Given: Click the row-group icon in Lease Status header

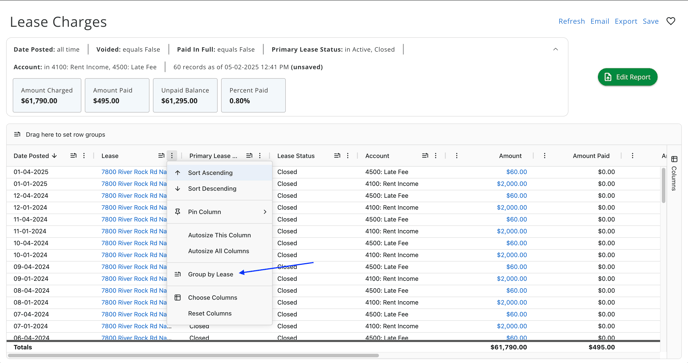Looking at the screenshot, I should [337, 155].
